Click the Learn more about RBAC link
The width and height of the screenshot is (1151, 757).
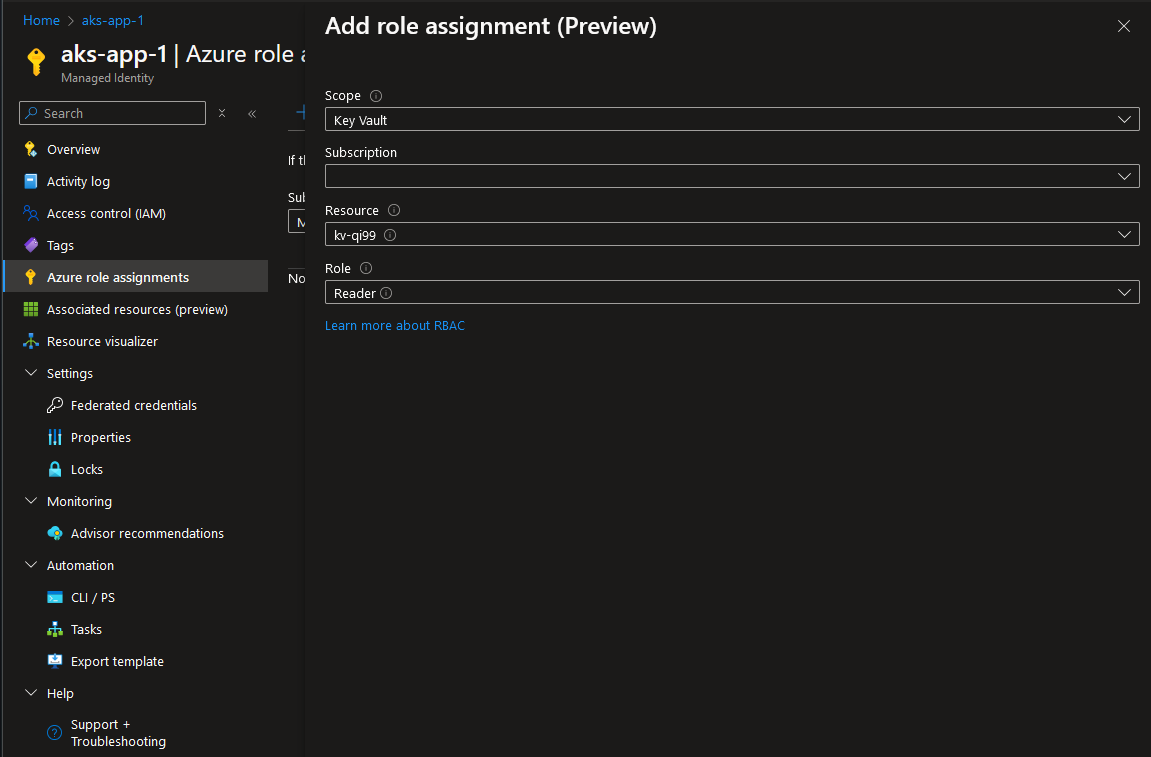(x=394, y=325)
